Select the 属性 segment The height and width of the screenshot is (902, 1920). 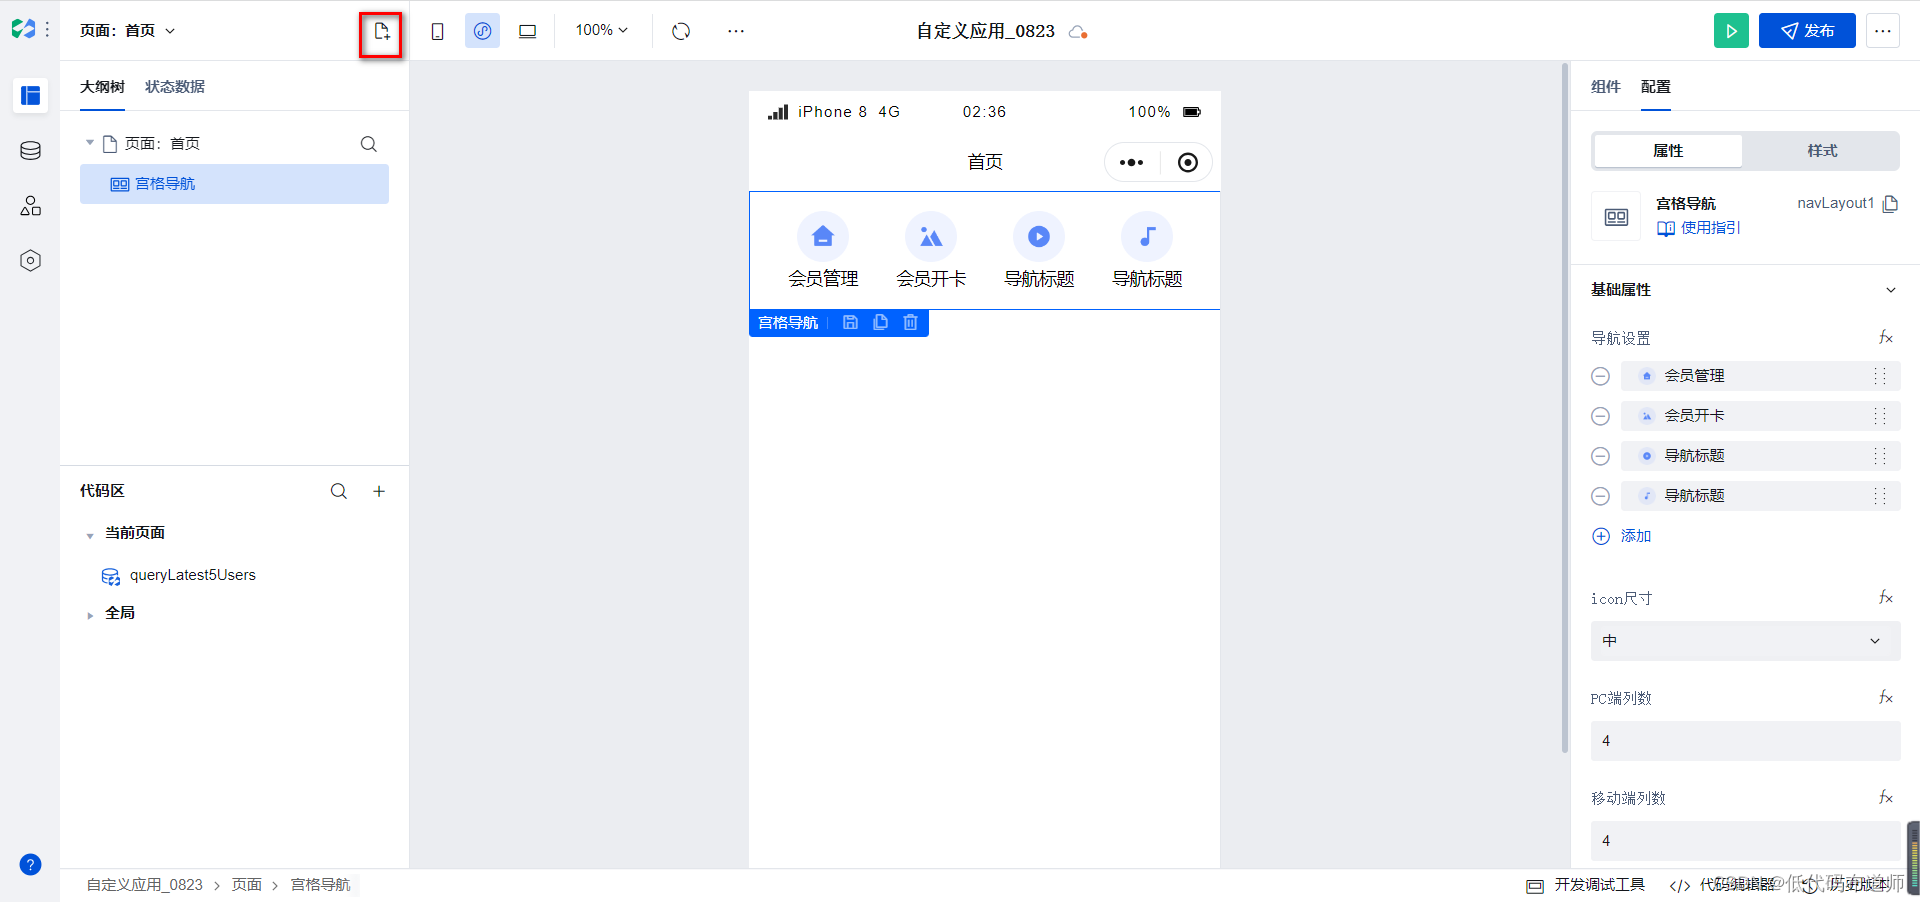coord(1668,151)
